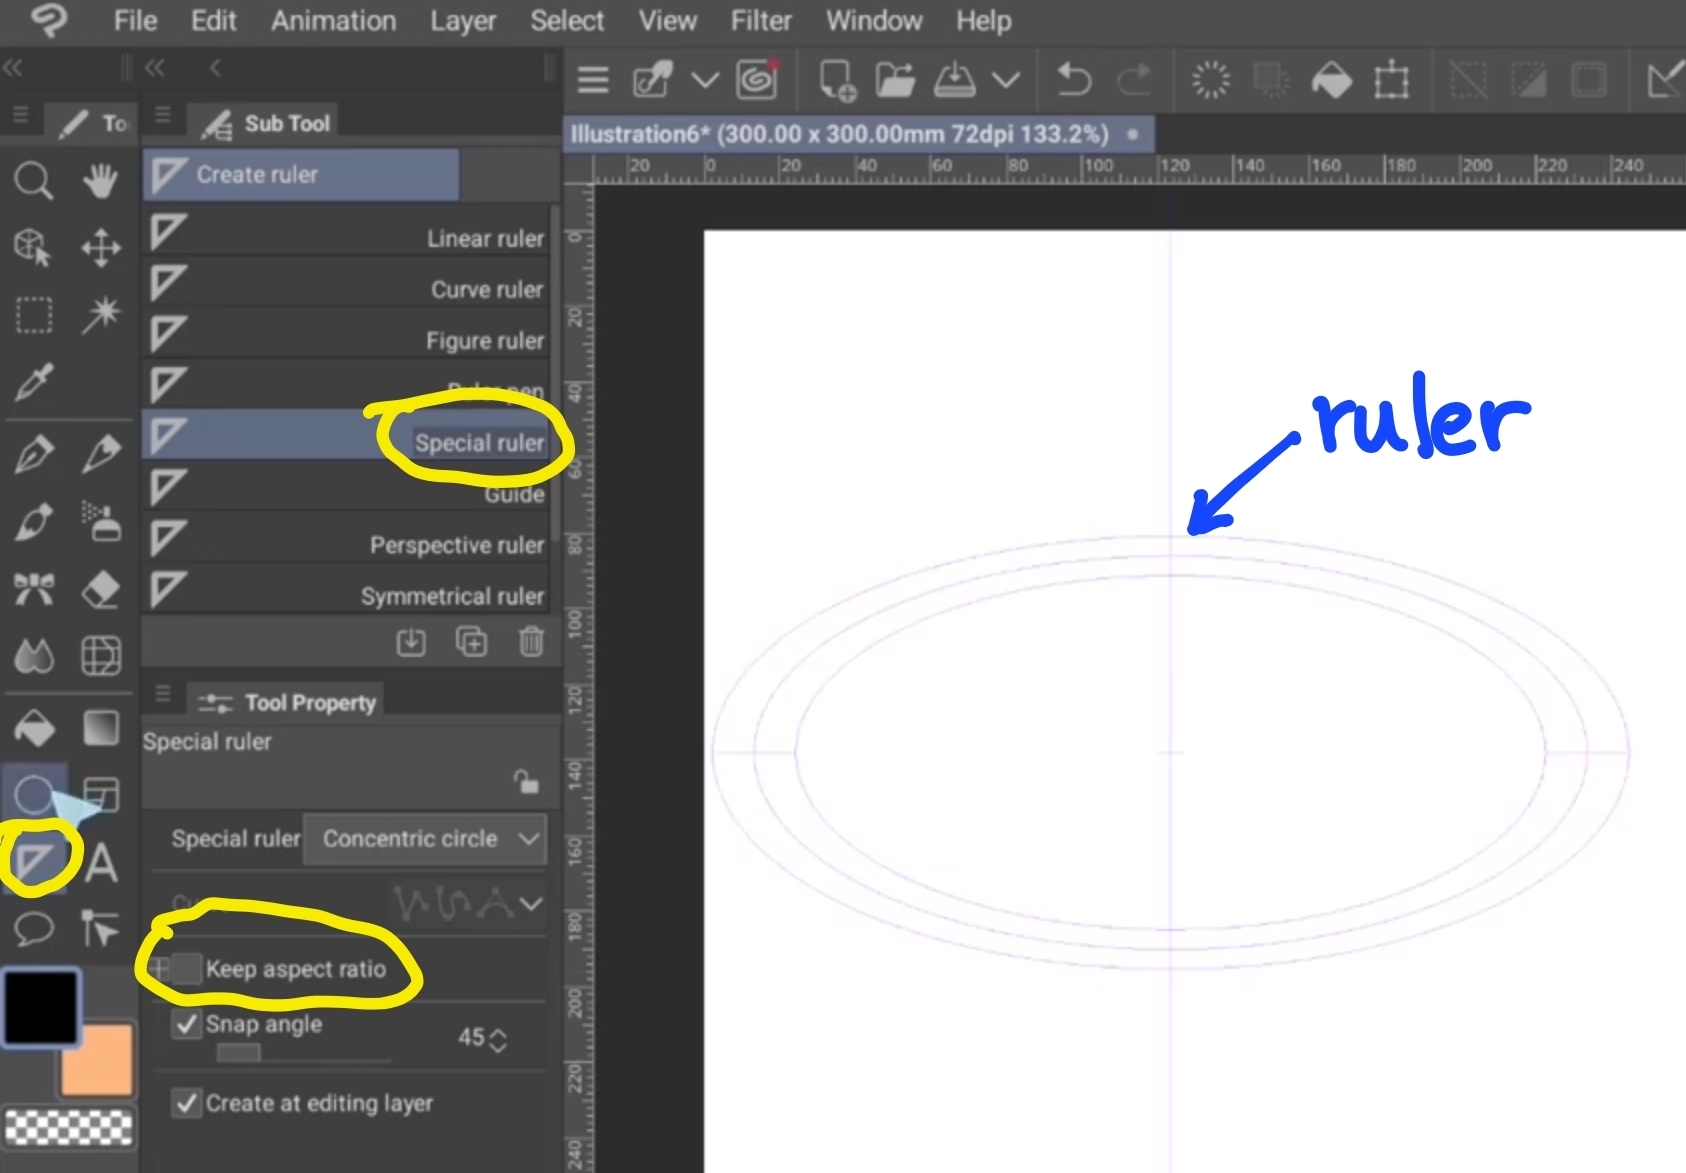Click the Undo arrow in toolbar

tap(1073, 79)
